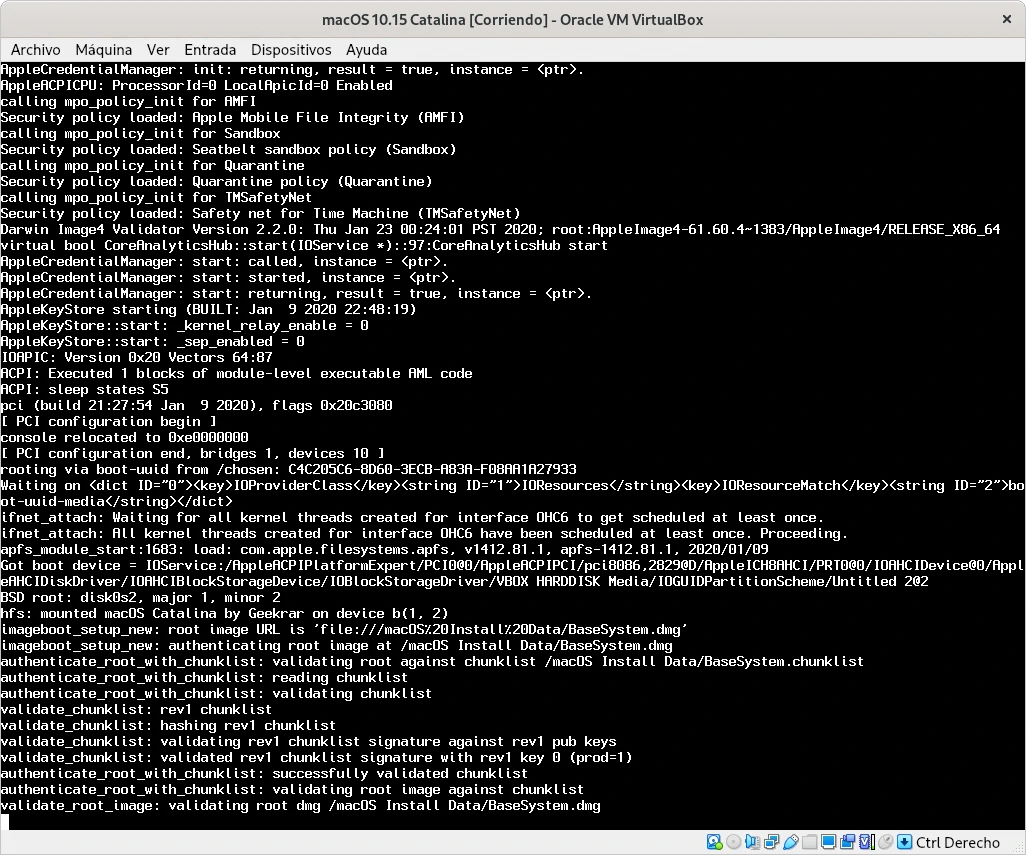Expand the Ver menu
The width and height of the screenshot is (1026, 855).
point(158,49)
